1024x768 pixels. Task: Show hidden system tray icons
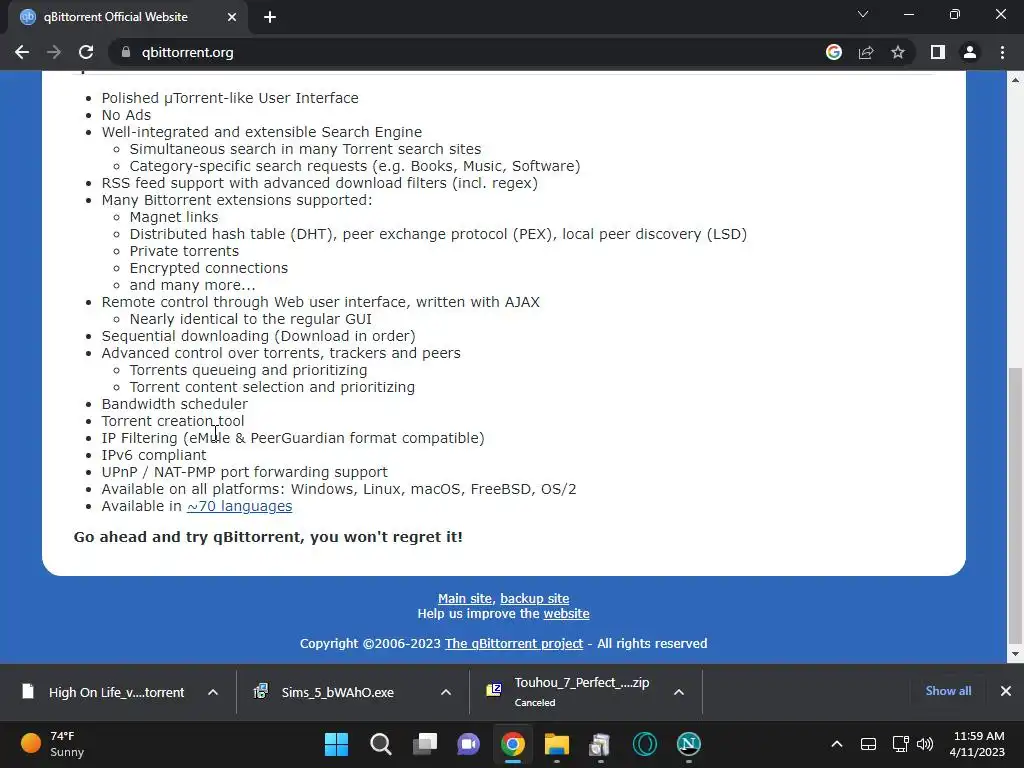pyautogui.click(x=837, y=744)
